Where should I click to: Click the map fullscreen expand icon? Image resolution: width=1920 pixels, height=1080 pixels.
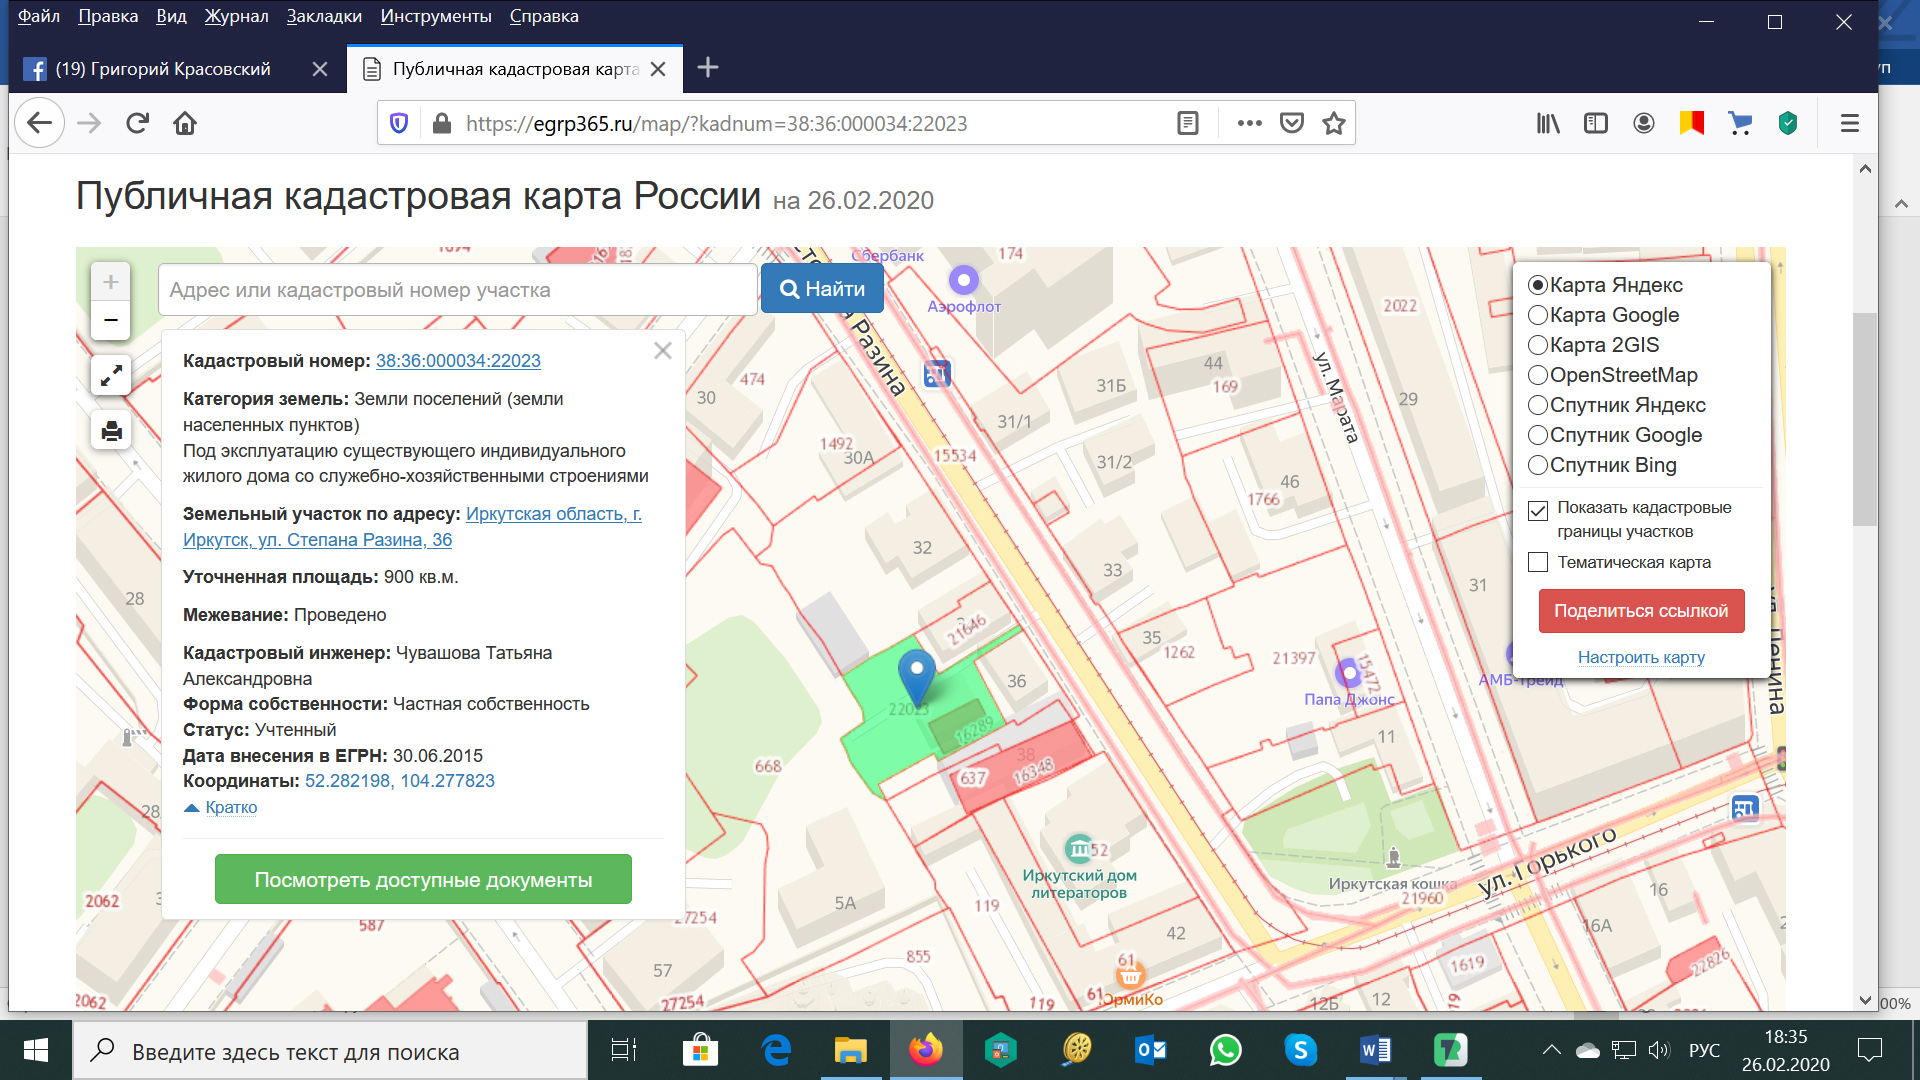click(x=111, y=376)
